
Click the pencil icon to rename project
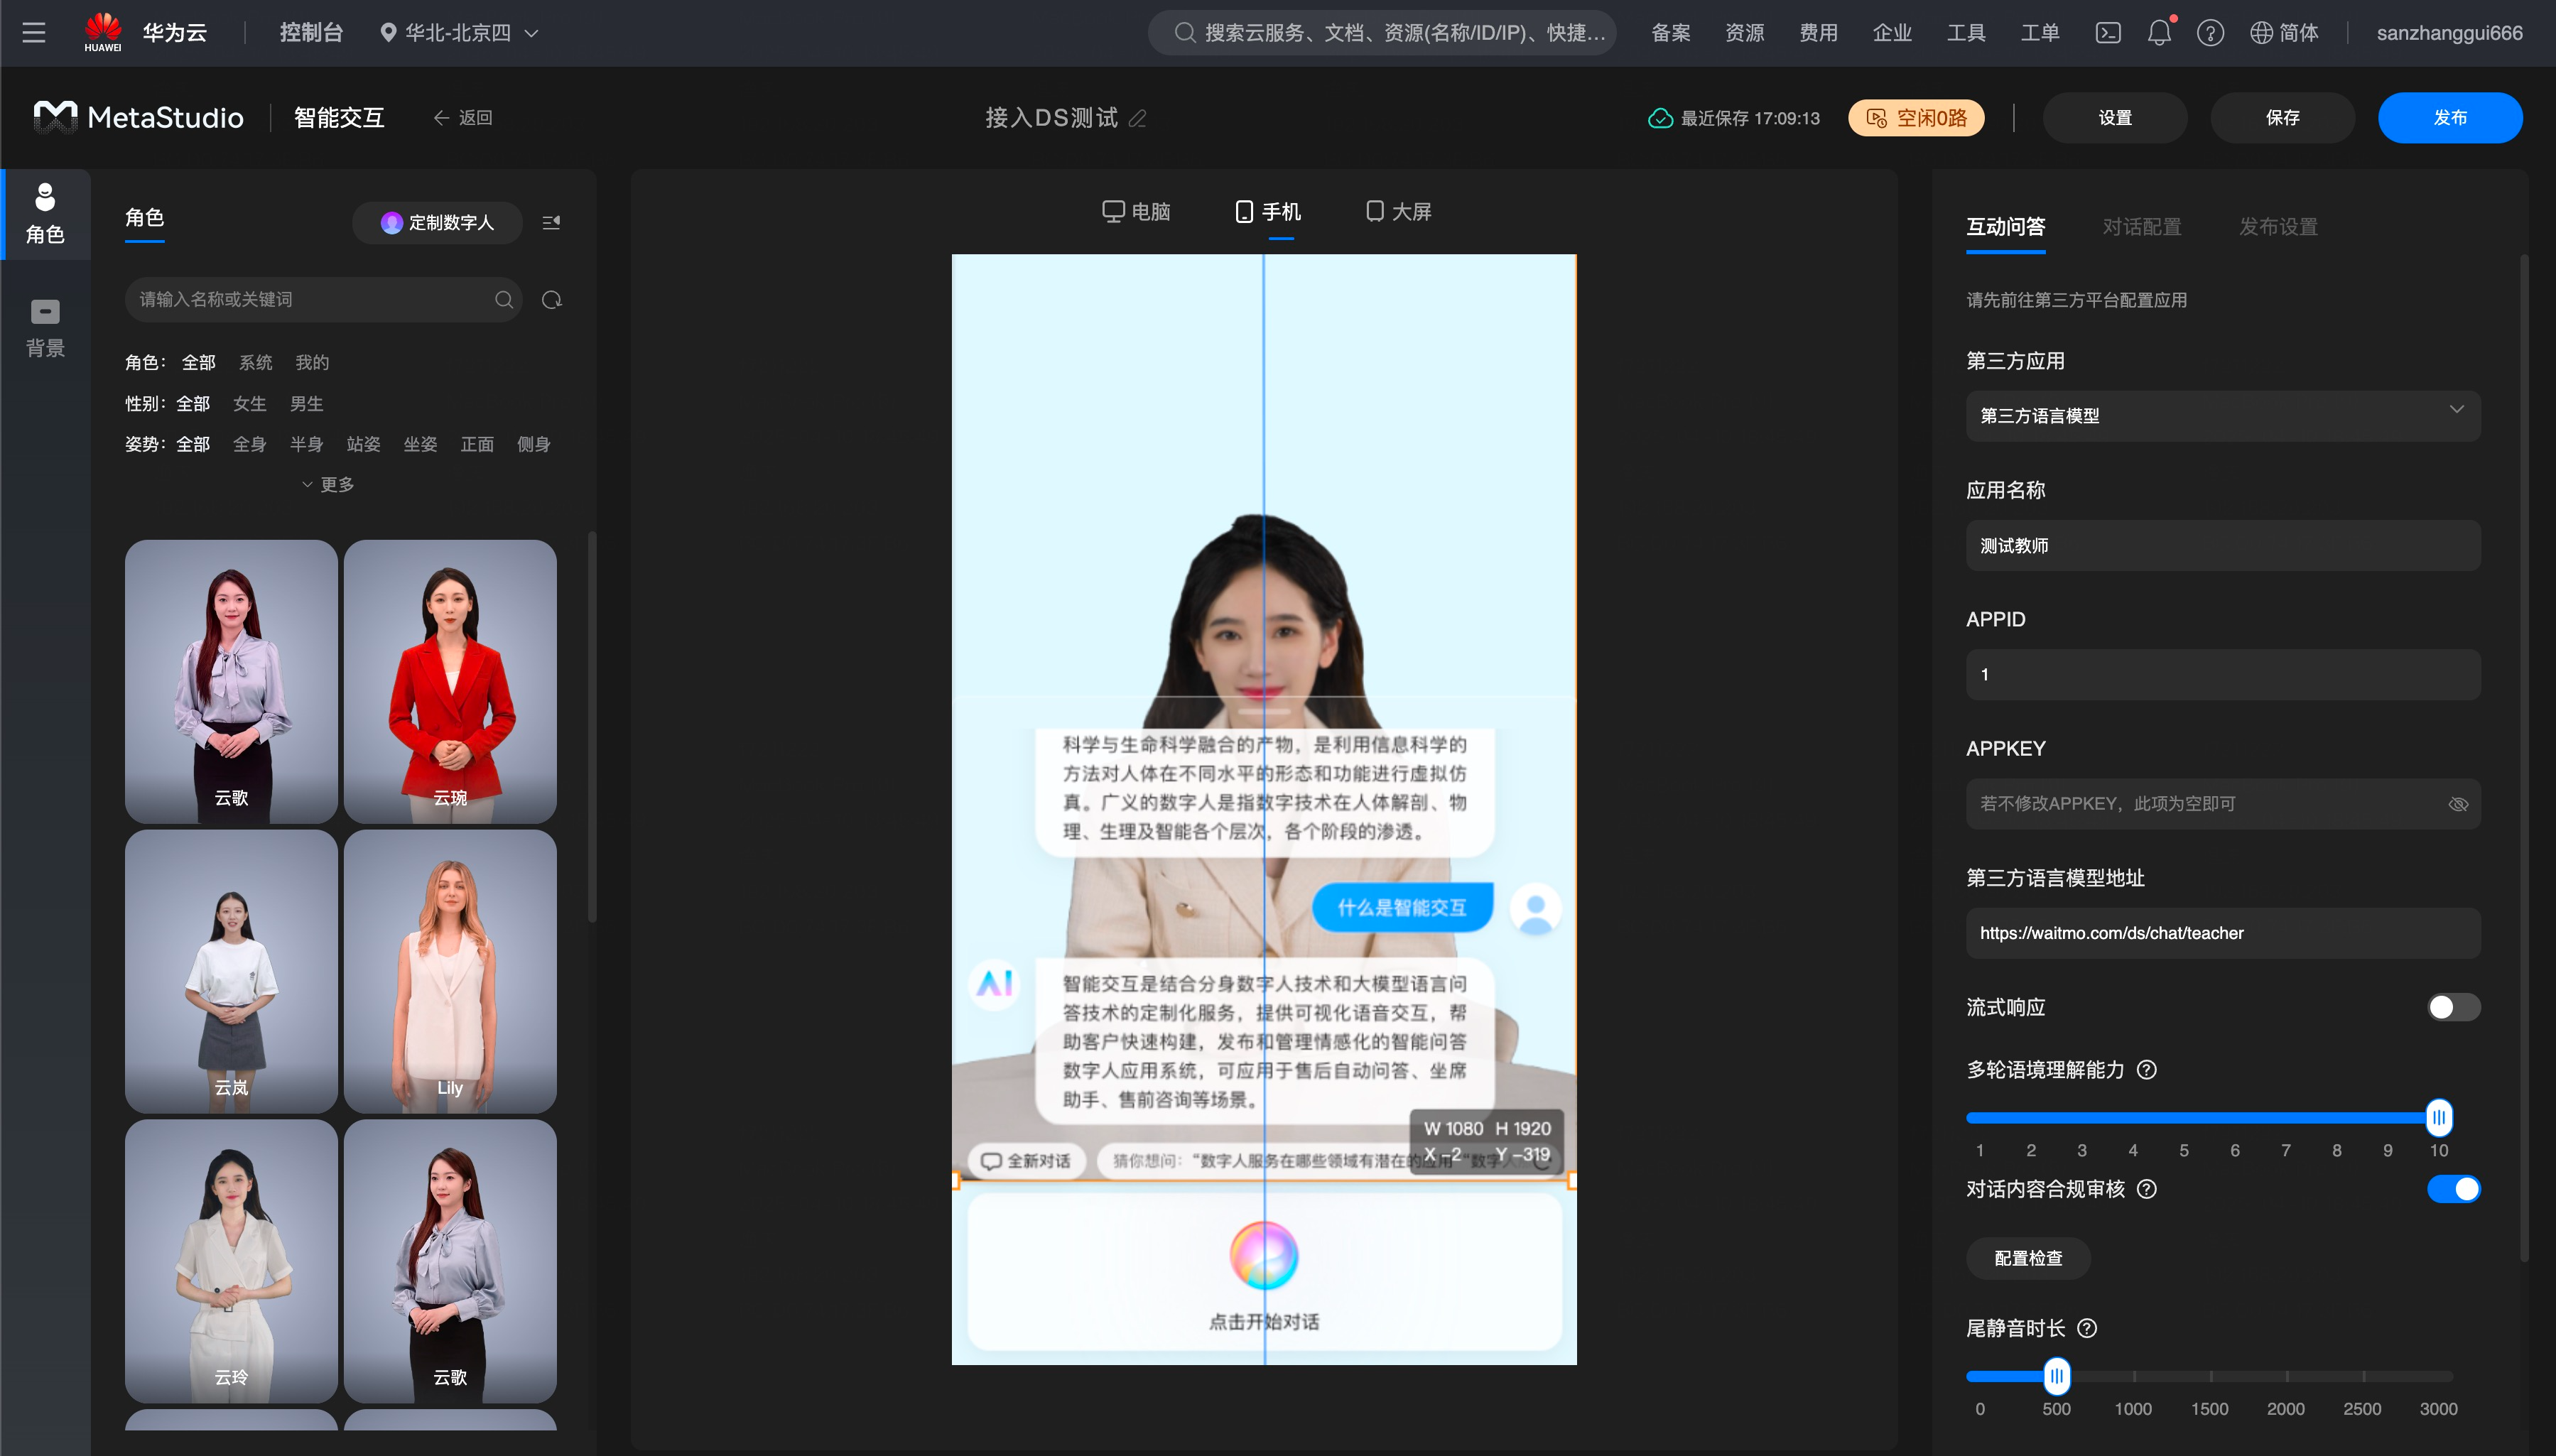pyautogui.click(x=1137, y=119)
